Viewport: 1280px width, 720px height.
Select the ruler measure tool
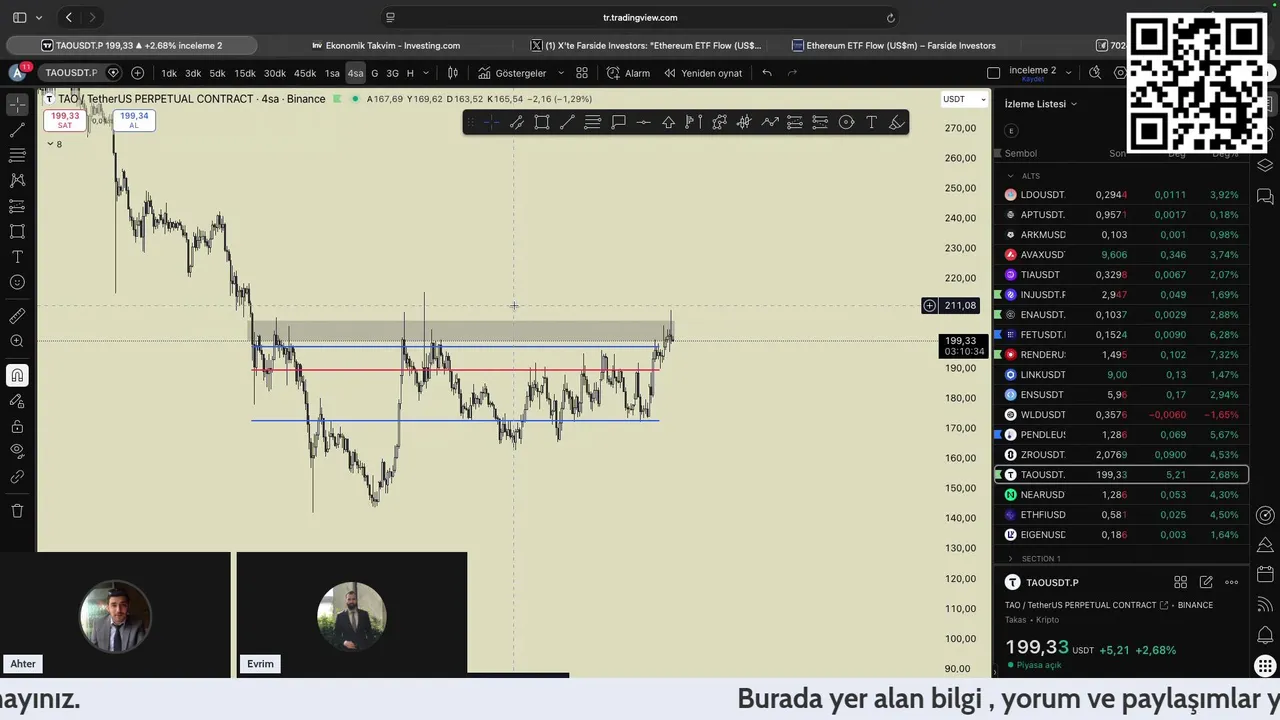click(x=17, y=316)
